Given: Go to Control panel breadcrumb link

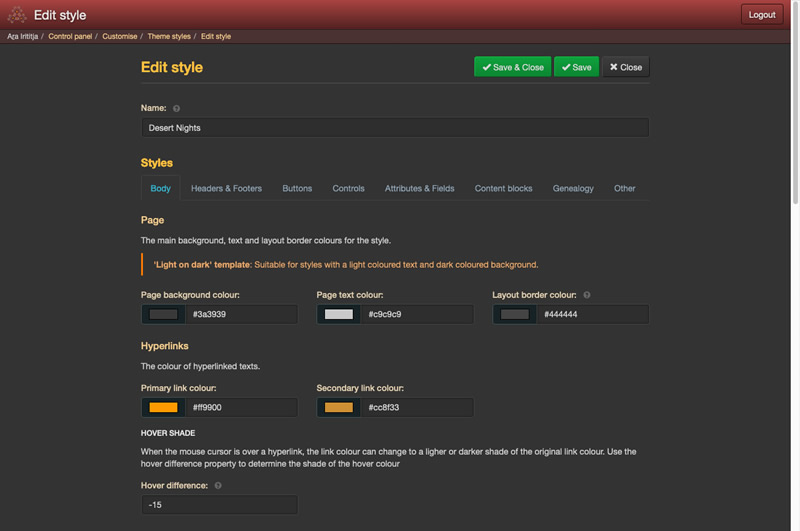Looking at the screenshot, I should point(71,36).
